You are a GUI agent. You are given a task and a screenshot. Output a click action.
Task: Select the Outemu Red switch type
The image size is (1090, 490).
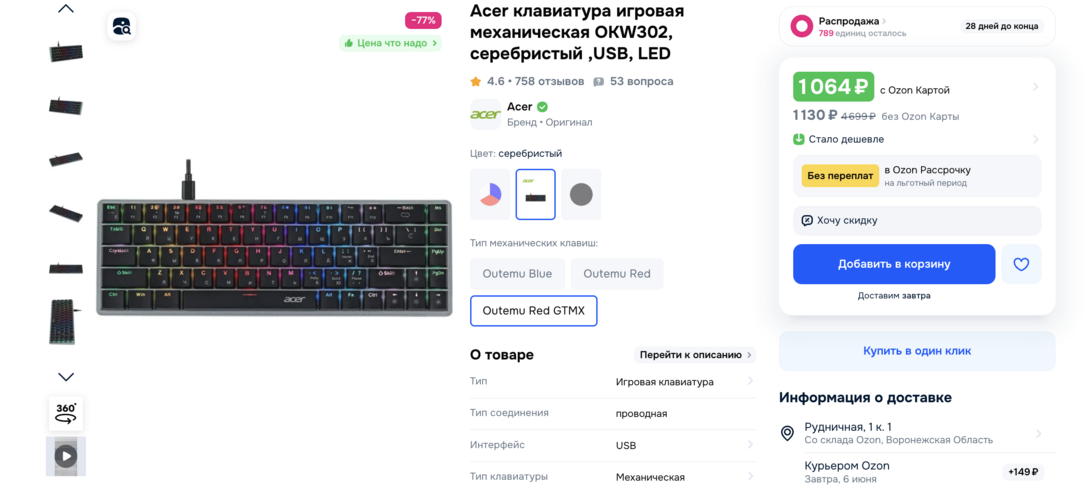click(x=617, y=274)
